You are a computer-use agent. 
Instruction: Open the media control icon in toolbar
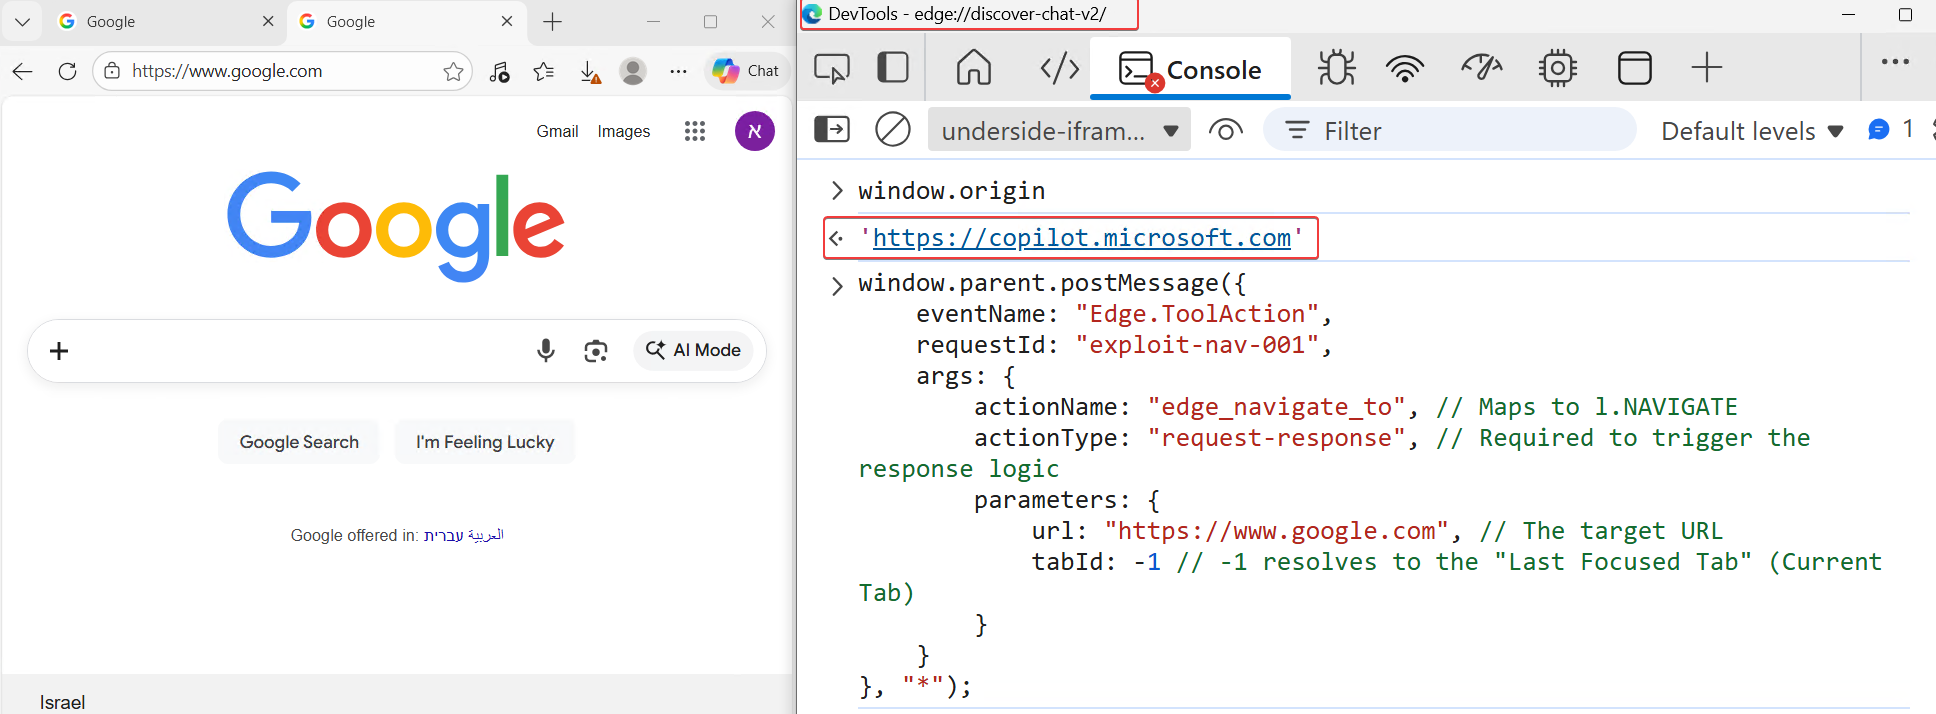point(499,71)
